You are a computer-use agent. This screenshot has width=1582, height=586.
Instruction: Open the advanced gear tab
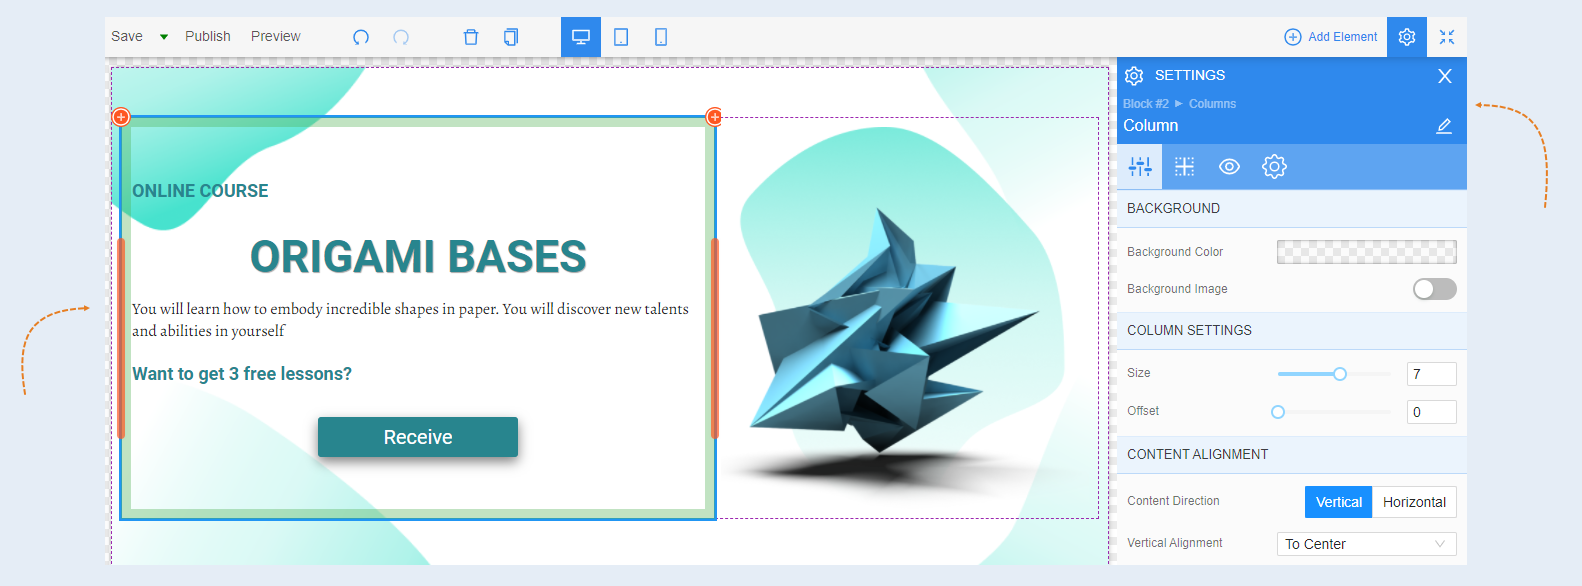[1274, 167]
